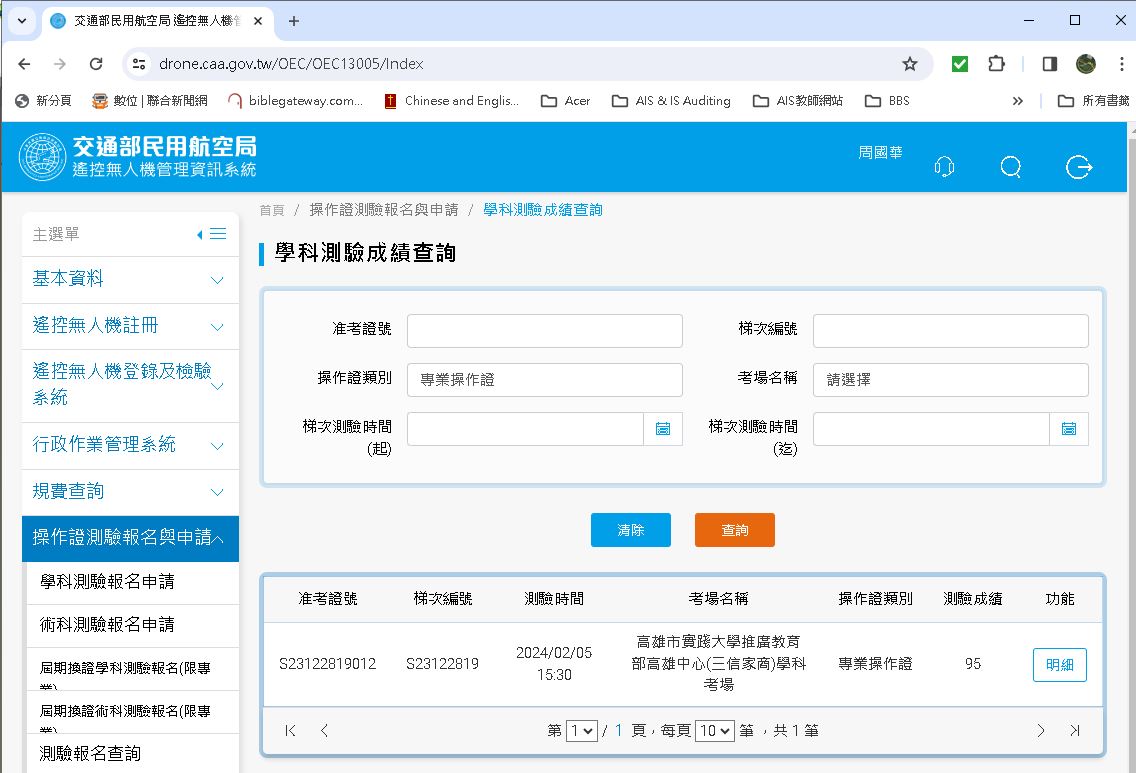Image resolution: width=1136 pixels, height=773 pixels.
Task: Expand the 遙控無人機註冊 menu section
Action: 130,326
